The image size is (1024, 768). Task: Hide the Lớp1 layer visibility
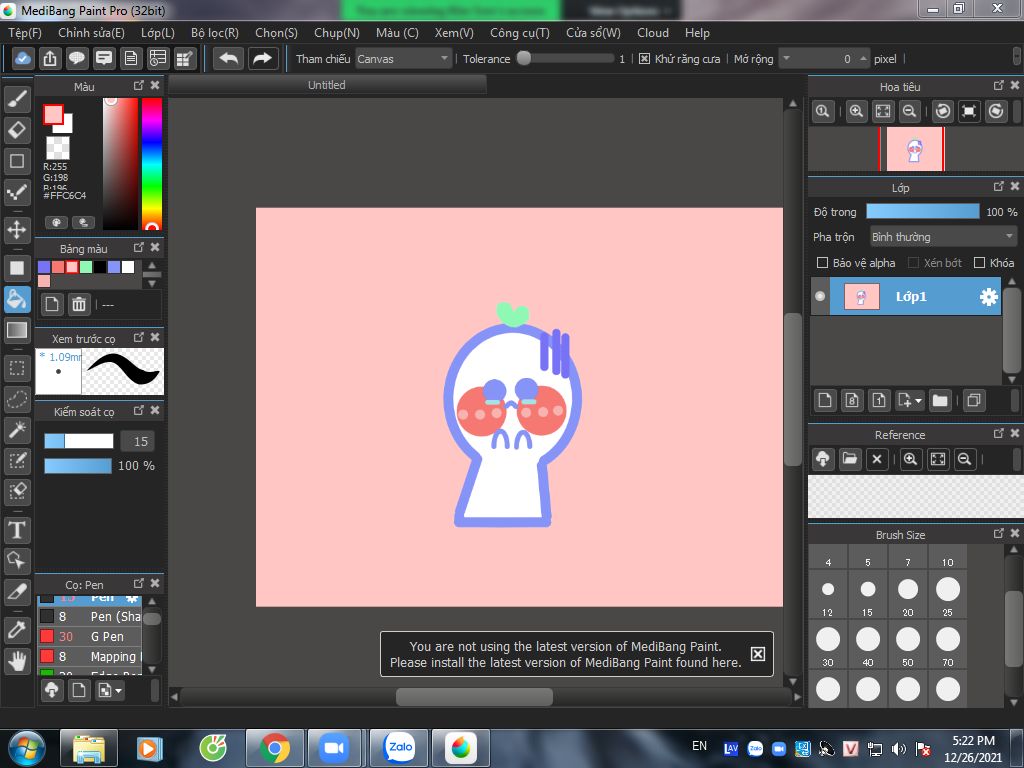click(820, 296)
